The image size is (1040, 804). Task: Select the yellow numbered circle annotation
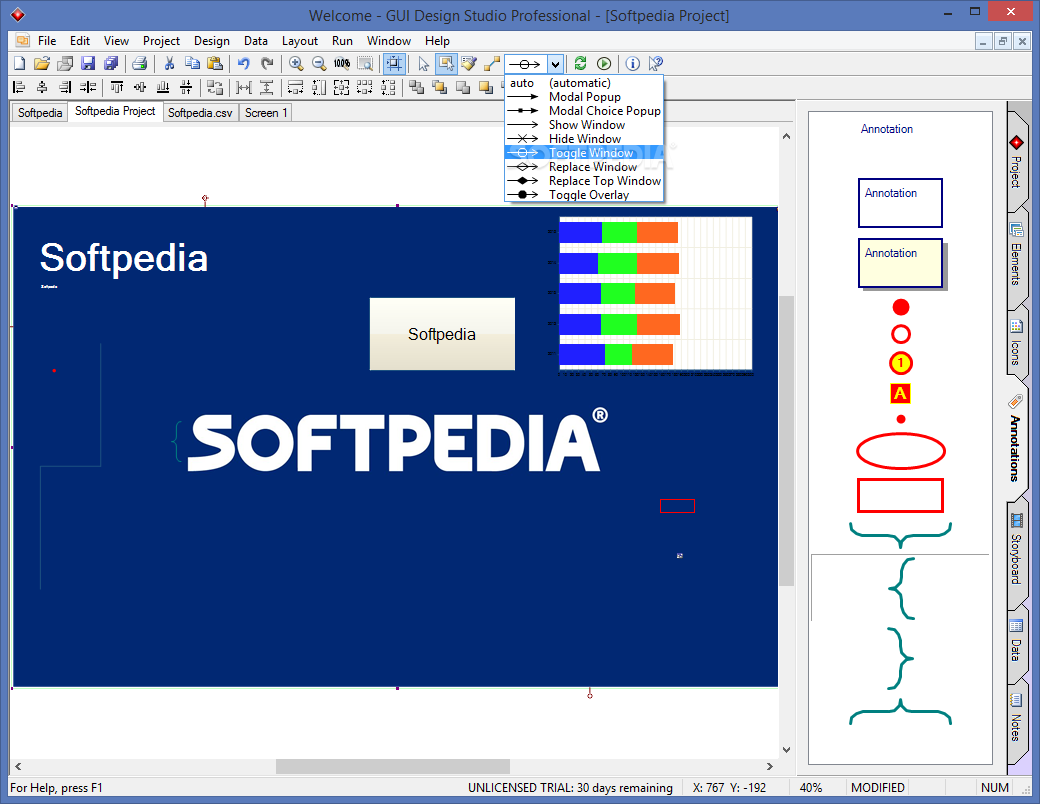(901, 364)
